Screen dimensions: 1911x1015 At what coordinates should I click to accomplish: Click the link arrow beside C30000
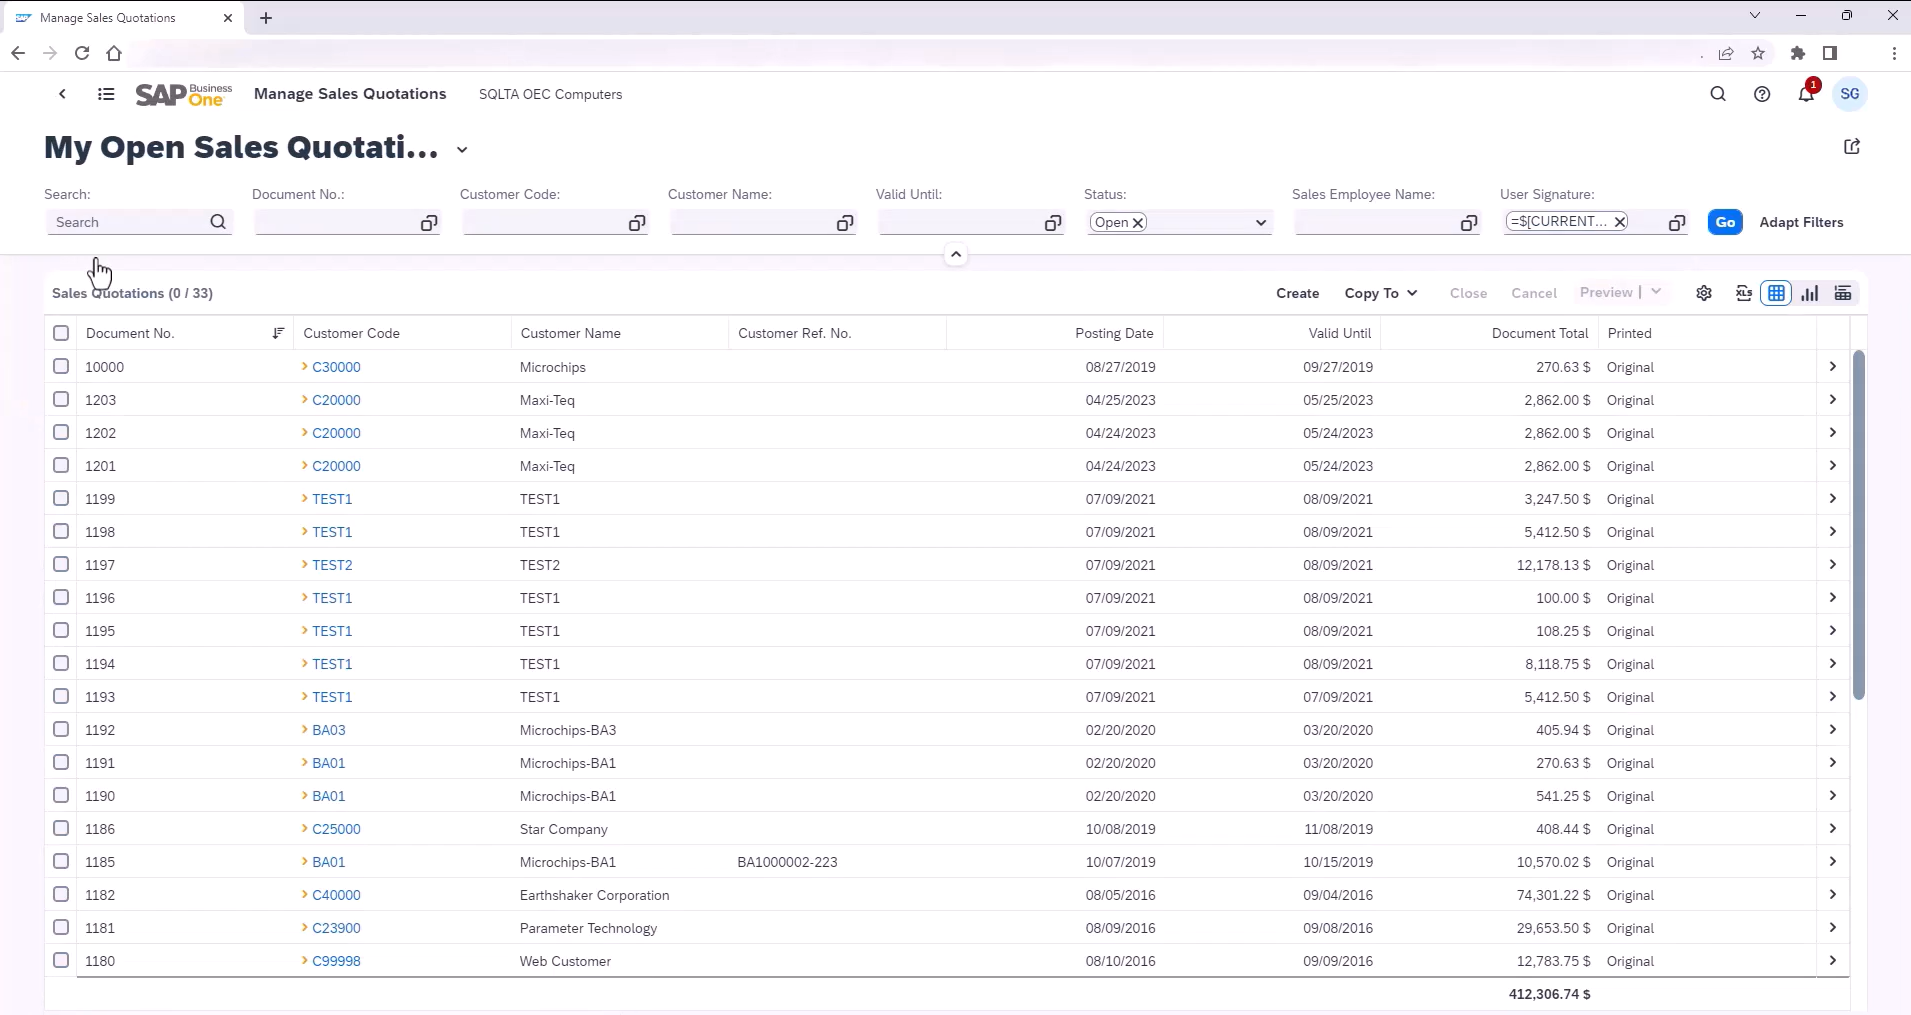[x=305, y=367]
